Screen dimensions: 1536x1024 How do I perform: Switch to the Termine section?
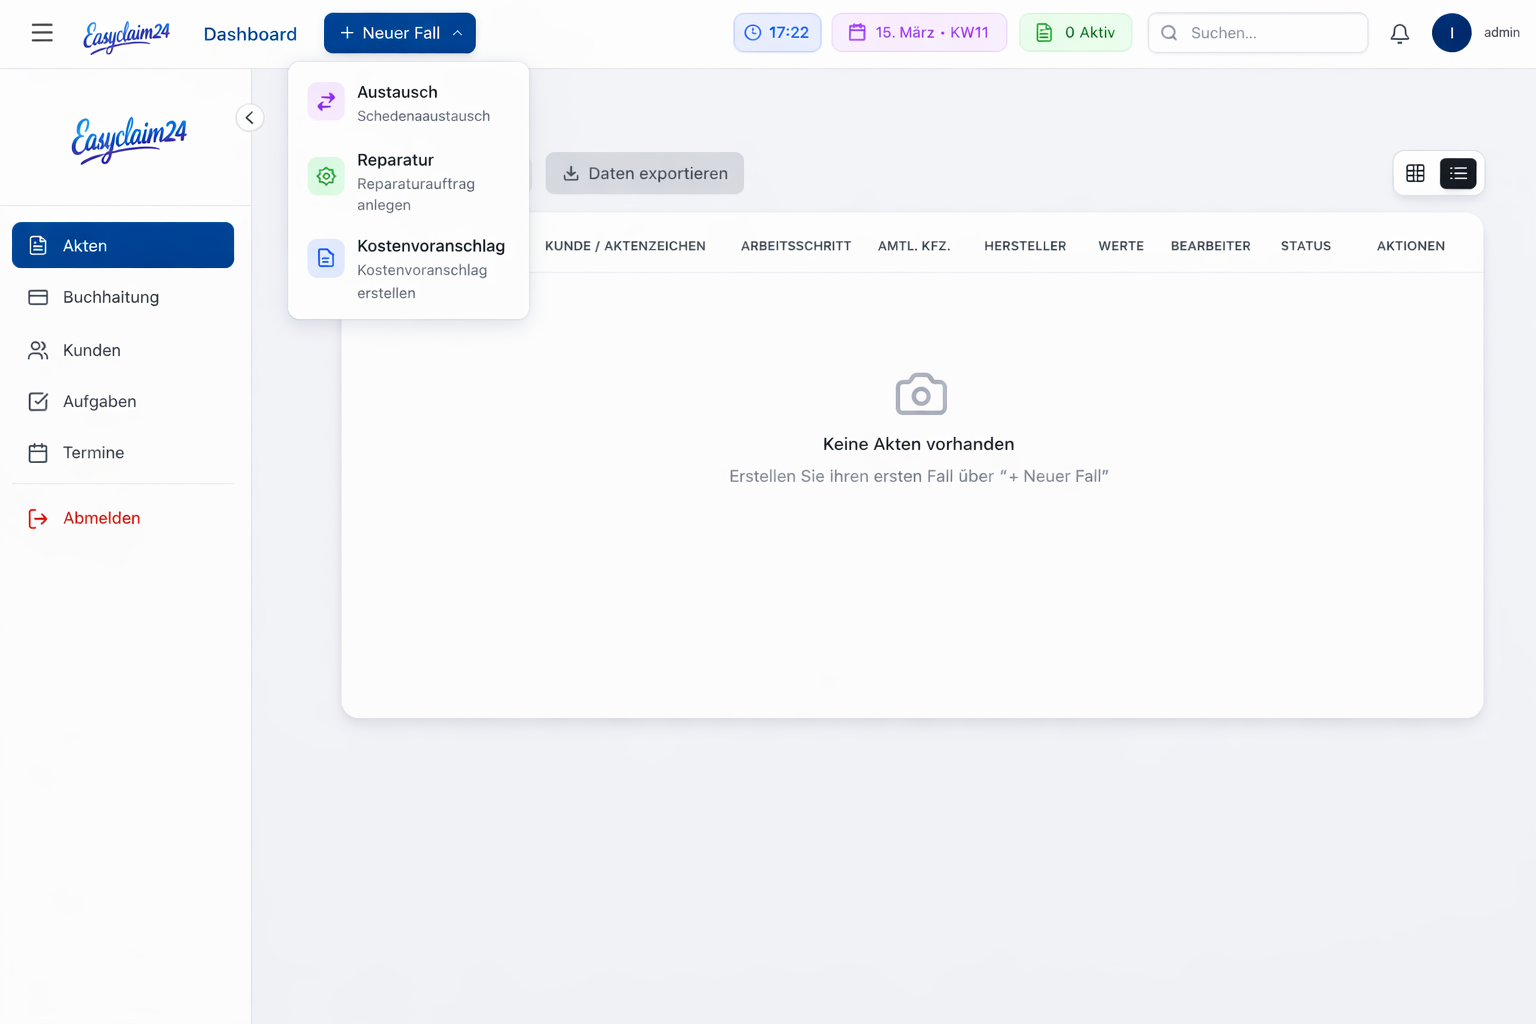pyautogui.click(x=92, y=452)
